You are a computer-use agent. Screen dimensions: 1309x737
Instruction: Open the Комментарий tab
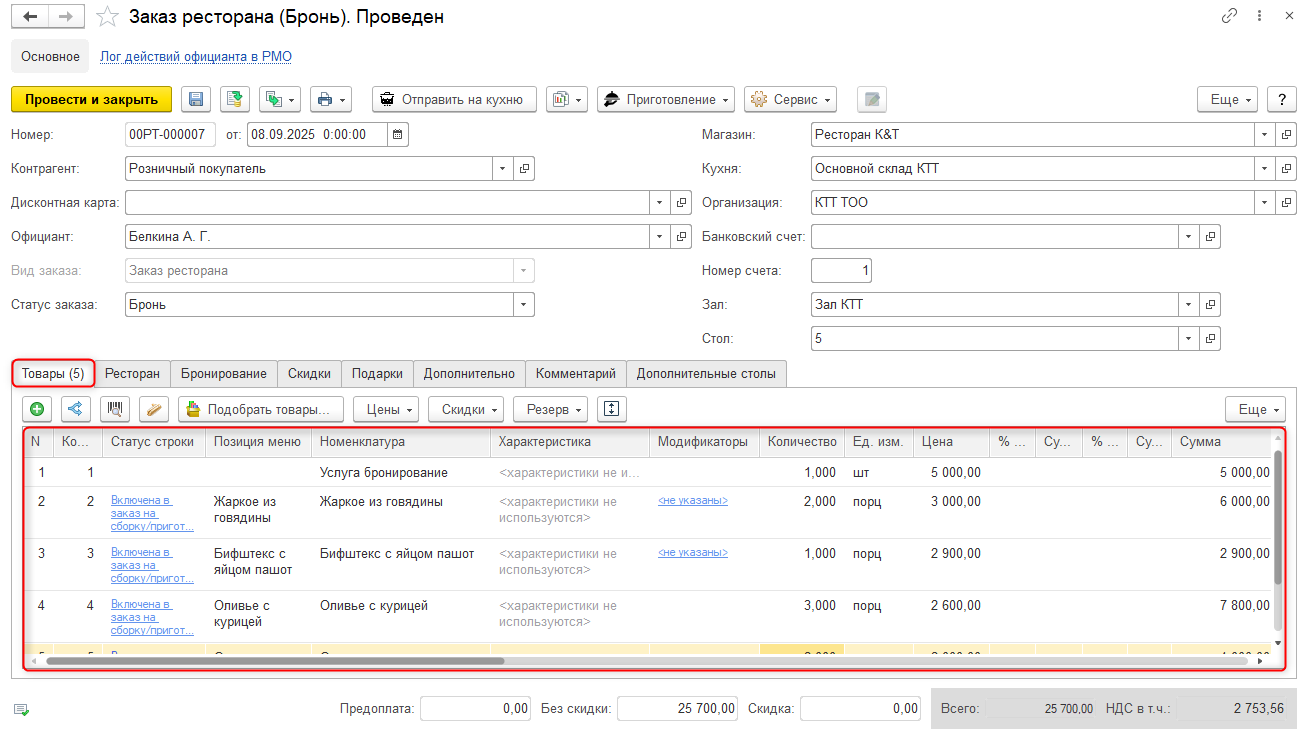[576, 373]
